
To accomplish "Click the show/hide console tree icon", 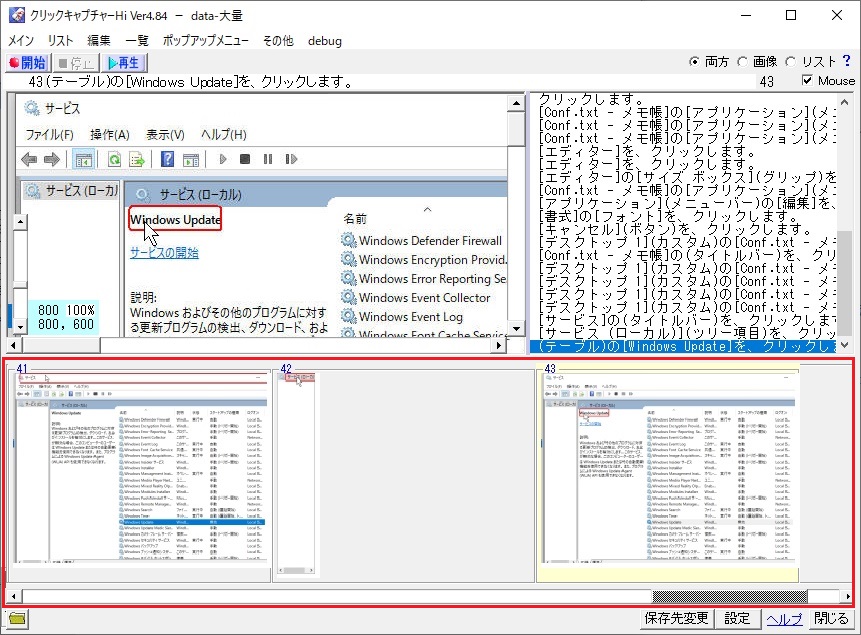I will point(83,159).
